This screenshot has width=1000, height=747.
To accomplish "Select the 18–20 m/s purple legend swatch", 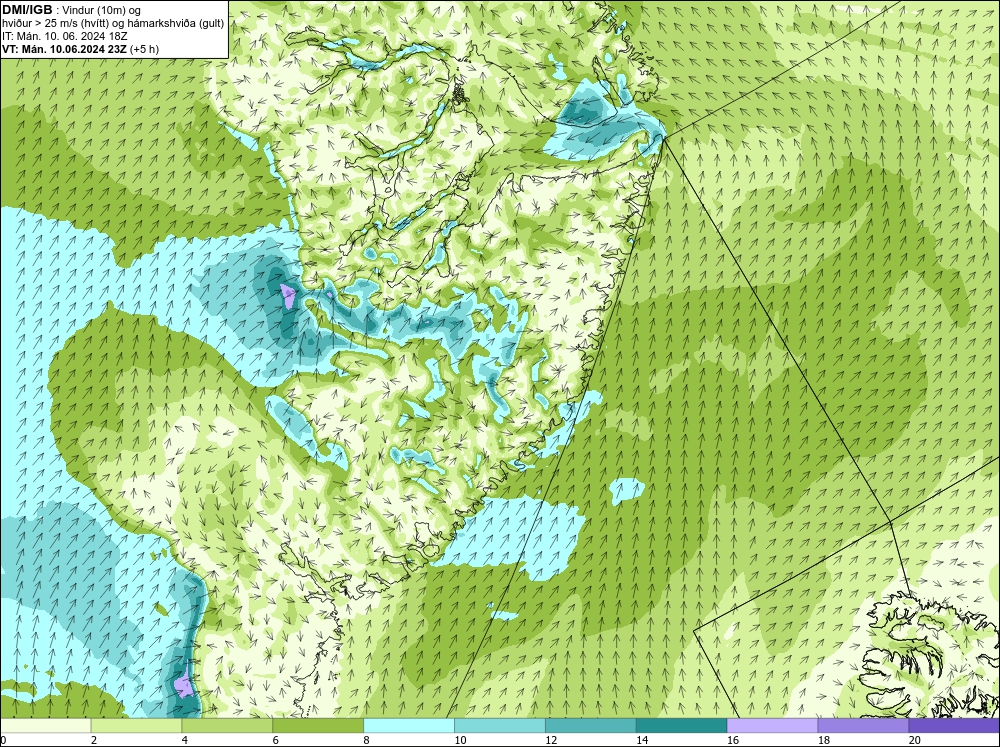I will pos(864,725).
